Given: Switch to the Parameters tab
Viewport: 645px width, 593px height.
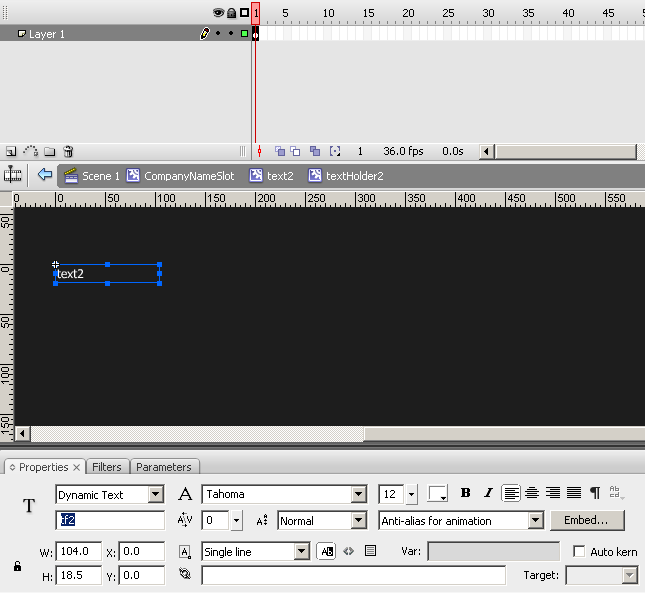Looking at the screenshot, I should coord(163,467).
